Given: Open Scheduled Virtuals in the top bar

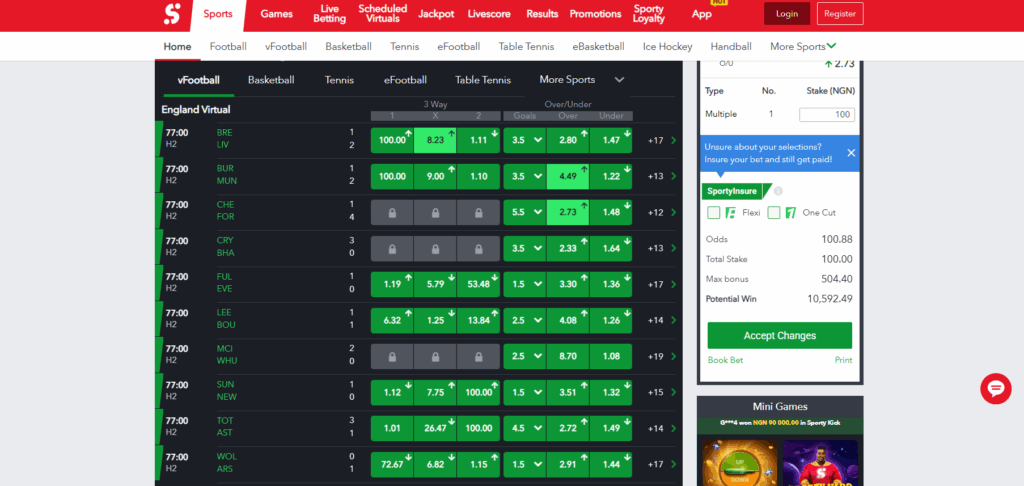Looking at the screenshot, I should pos(383,14).
